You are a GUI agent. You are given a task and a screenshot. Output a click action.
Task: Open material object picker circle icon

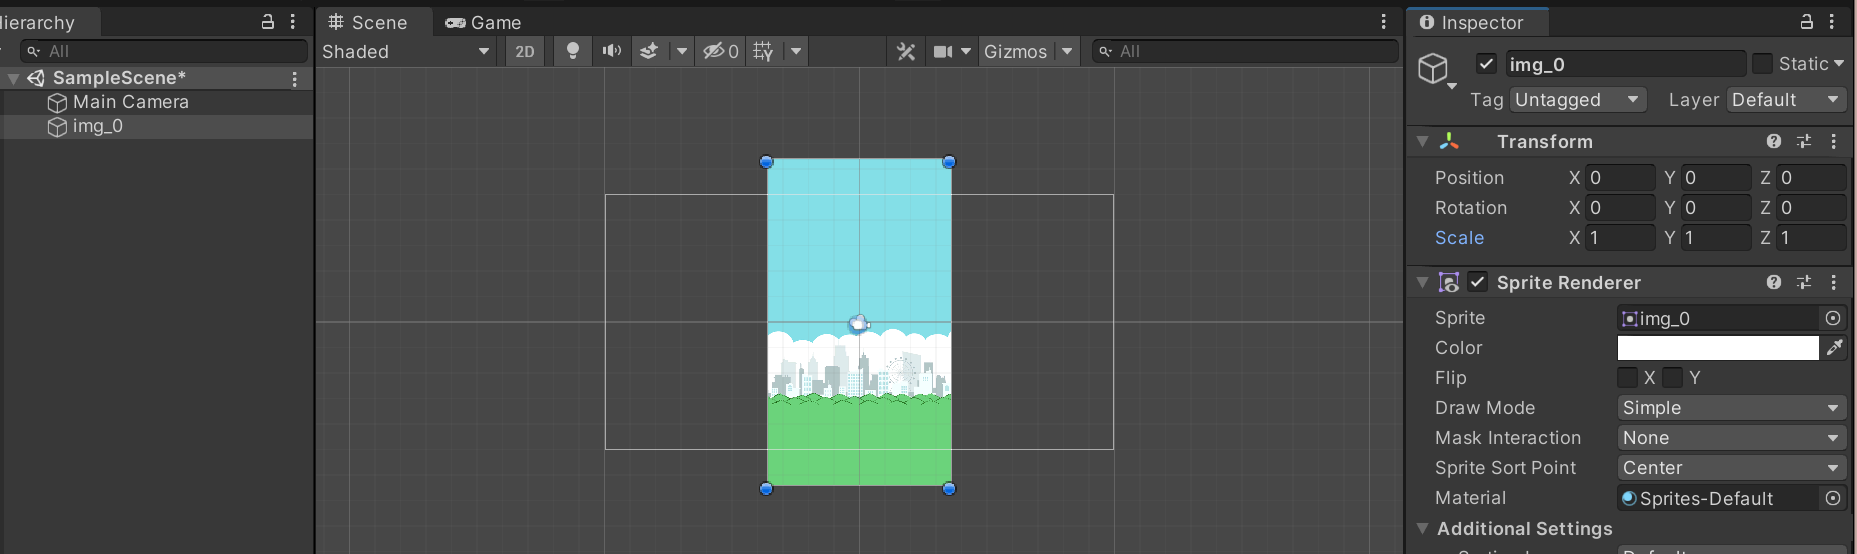click(x=1833, y=498)
